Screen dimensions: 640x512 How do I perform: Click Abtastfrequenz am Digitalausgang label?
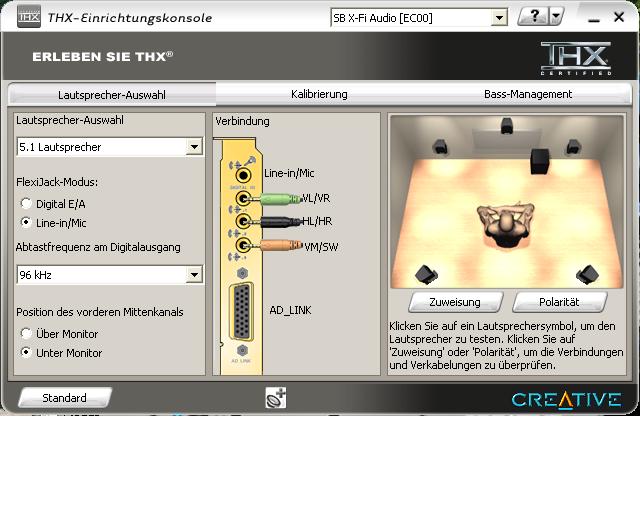tap(98, 247)
